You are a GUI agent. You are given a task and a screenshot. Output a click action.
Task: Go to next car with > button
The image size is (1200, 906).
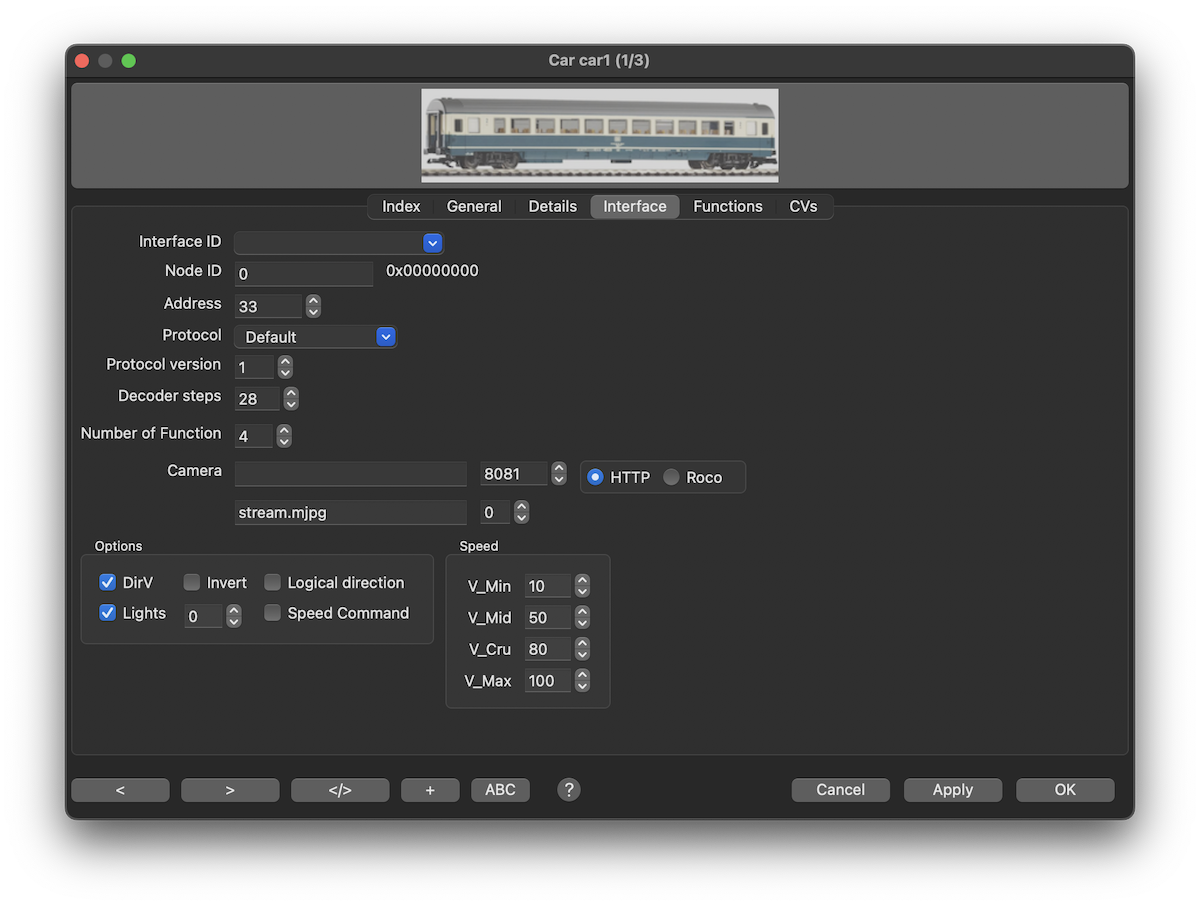[x=230, y=790]
